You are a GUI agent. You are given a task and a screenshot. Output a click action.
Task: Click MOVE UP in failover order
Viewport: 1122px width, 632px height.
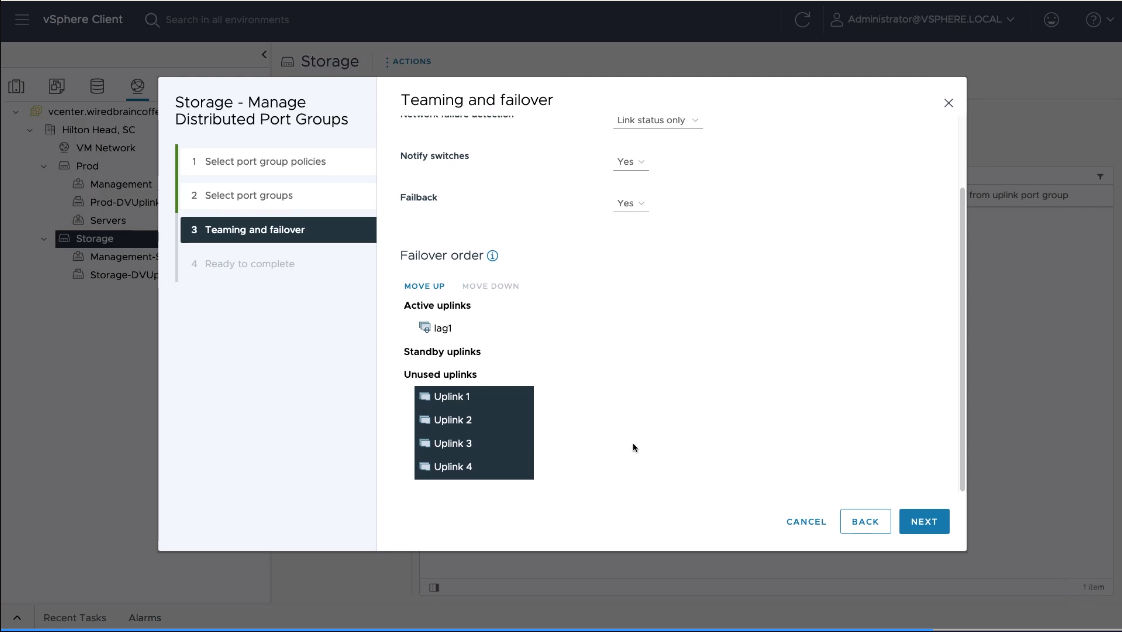tap(424, 286)
